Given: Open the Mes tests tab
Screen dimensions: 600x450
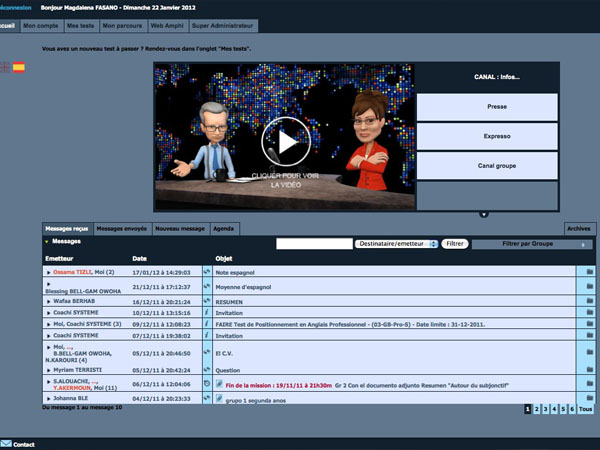Looking at the screenshot, I should click(x=80, y=26).
